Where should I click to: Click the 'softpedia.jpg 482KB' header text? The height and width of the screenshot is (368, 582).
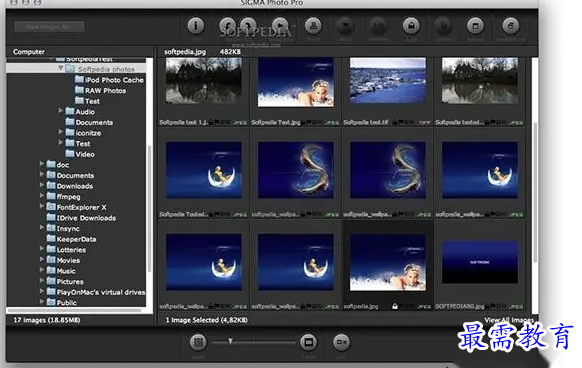(203, 52)
